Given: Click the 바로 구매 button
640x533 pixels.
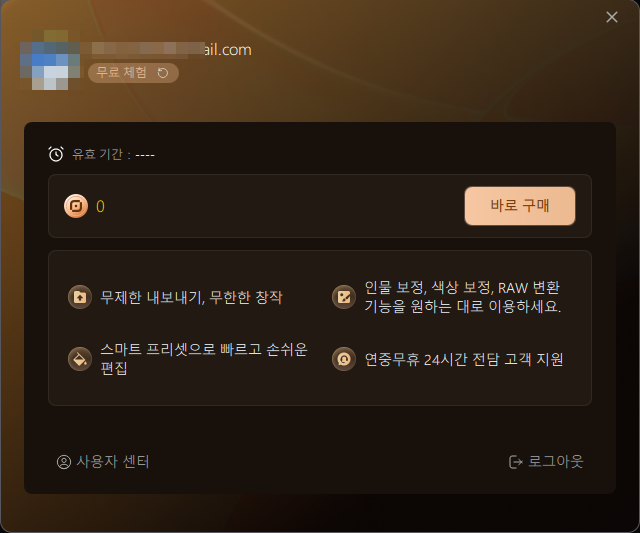Looking at the screenshot, I should tap(520, 206).
